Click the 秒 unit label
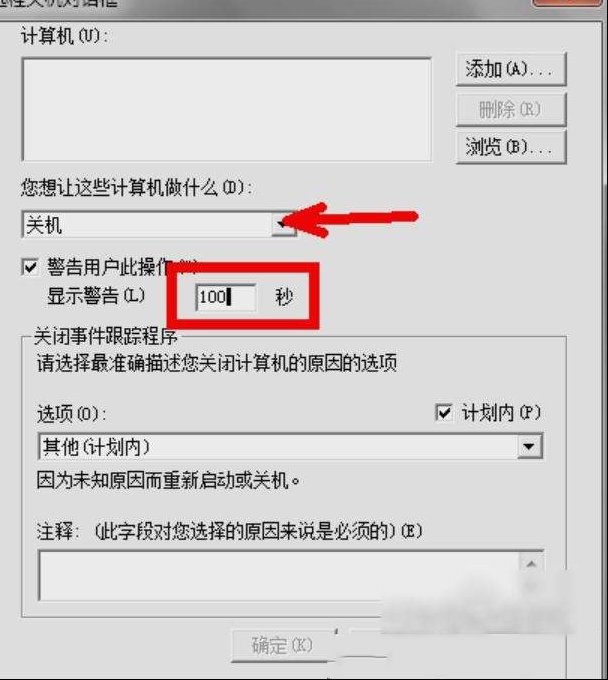The image size is (608, 680). [x=284, y=298]
